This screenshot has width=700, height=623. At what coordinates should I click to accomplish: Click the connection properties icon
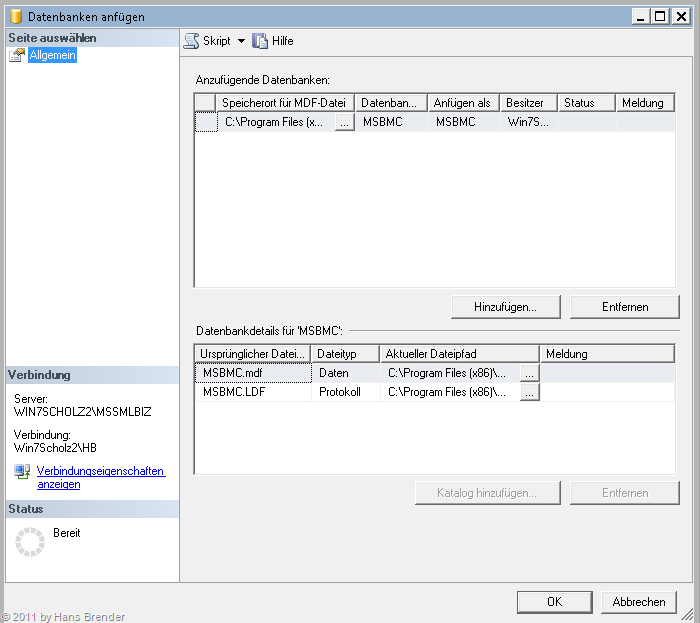point(22,472)
